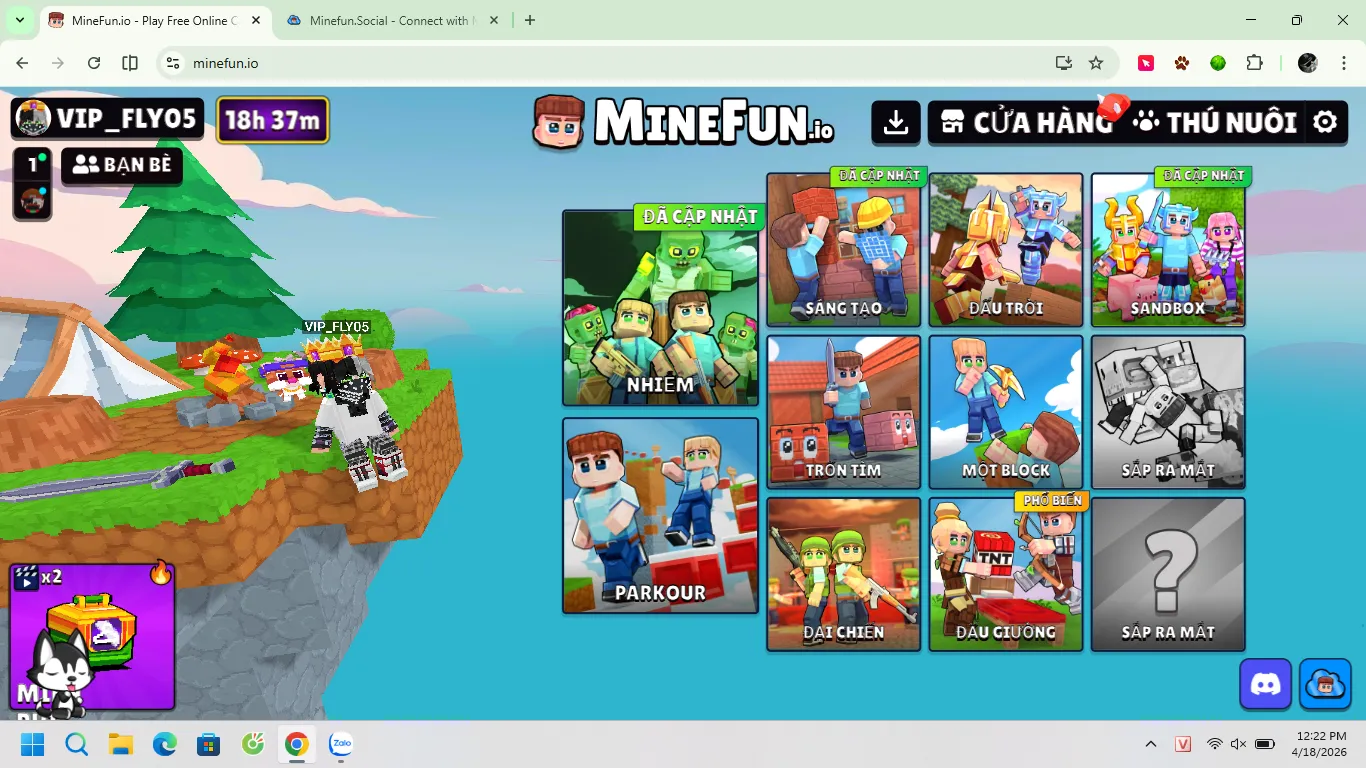The width and height of the screenshot is (1366, 768).
Task: Go back to previous page
Action: (22, 63)
